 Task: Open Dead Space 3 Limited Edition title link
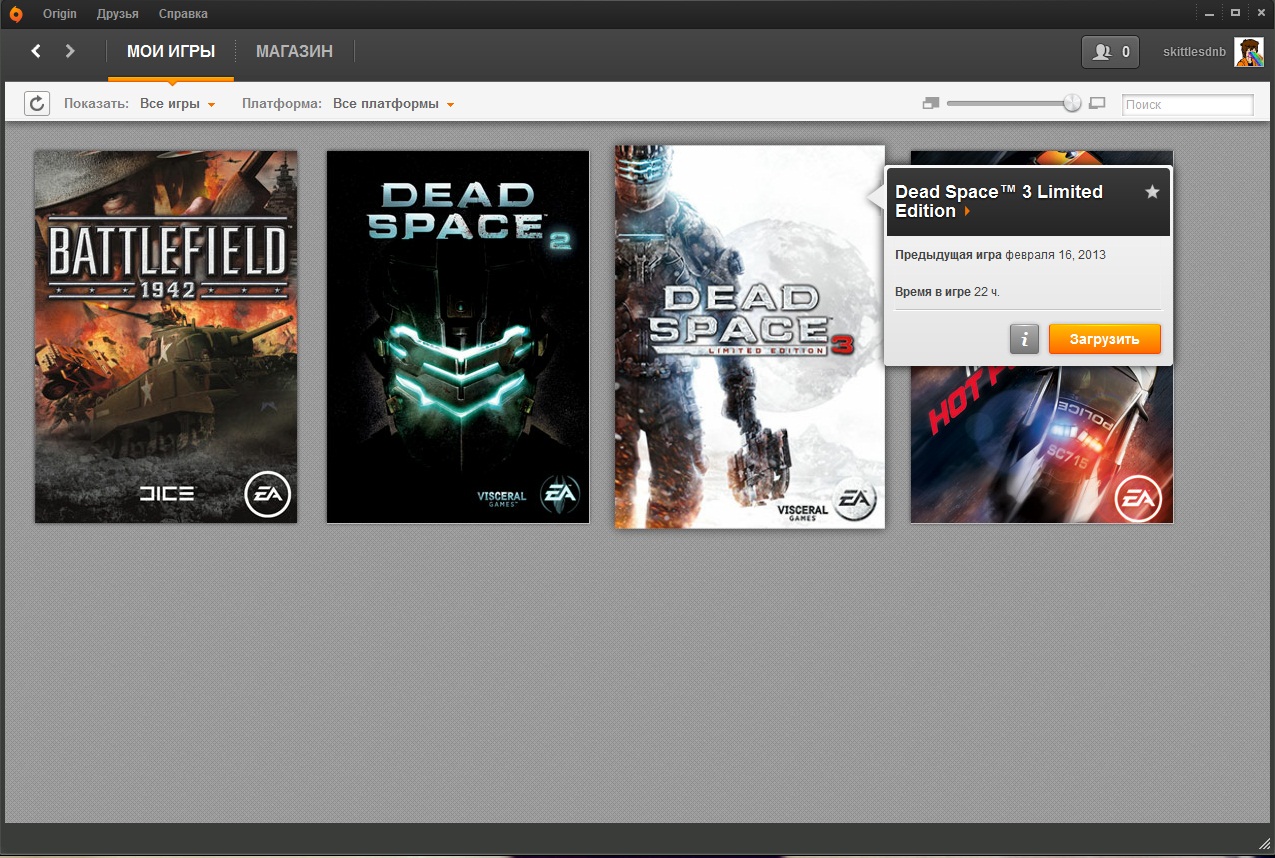[x=999, y=201]
